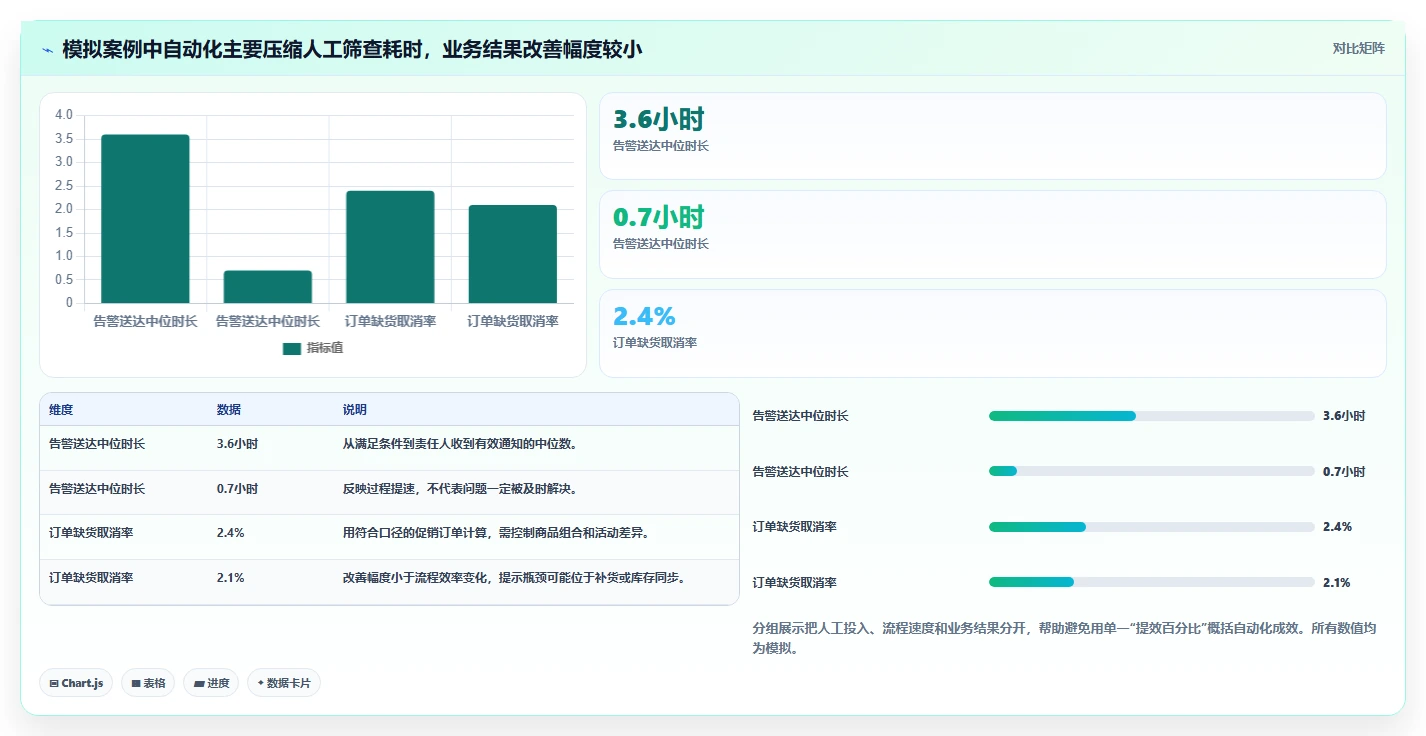Click the shortest chart bar at 0.7

268,287
